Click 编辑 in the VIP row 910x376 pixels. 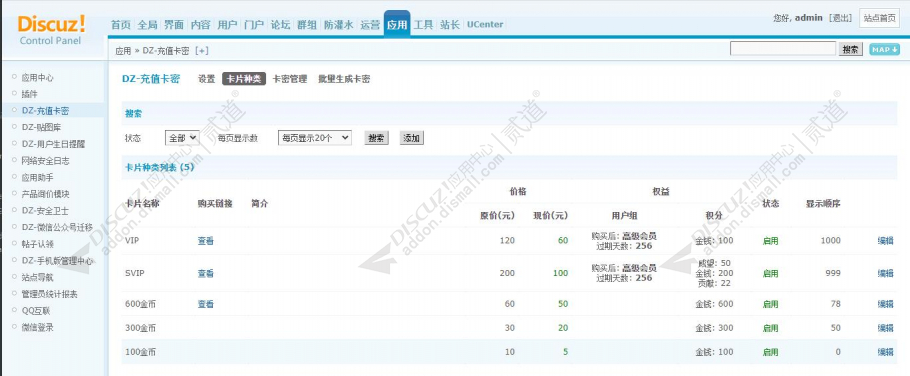(x=885, y=241)
